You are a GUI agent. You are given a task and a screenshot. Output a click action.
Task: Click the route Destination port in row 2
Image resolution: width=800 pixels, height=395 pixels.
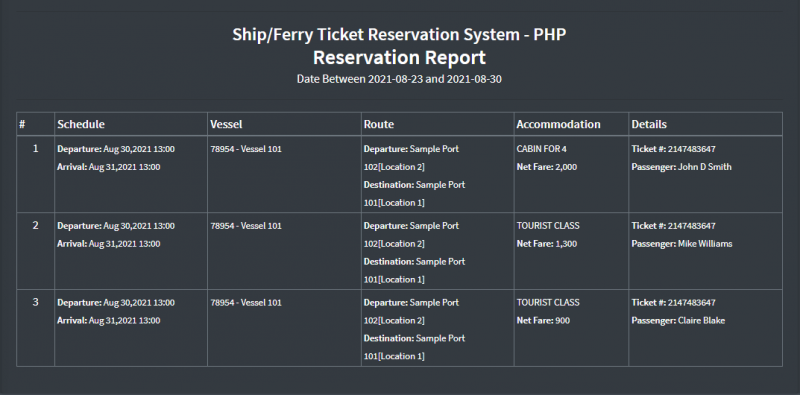coord(414,270)
